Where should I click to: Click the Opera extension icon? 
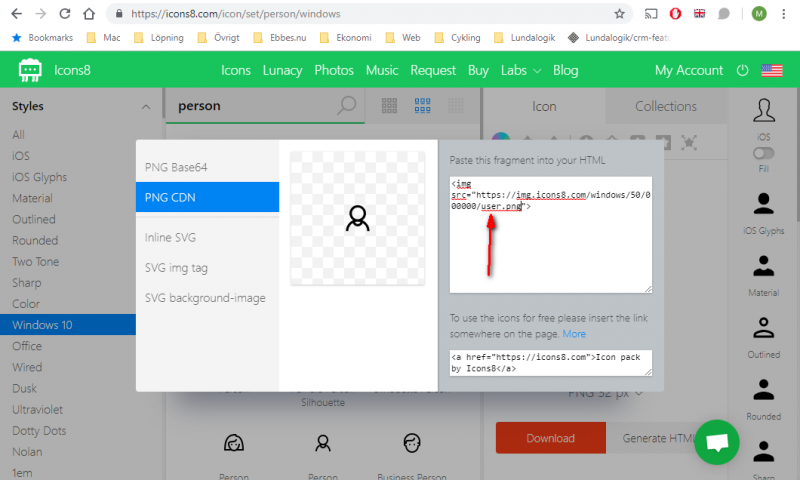click(x=675, y=14)
